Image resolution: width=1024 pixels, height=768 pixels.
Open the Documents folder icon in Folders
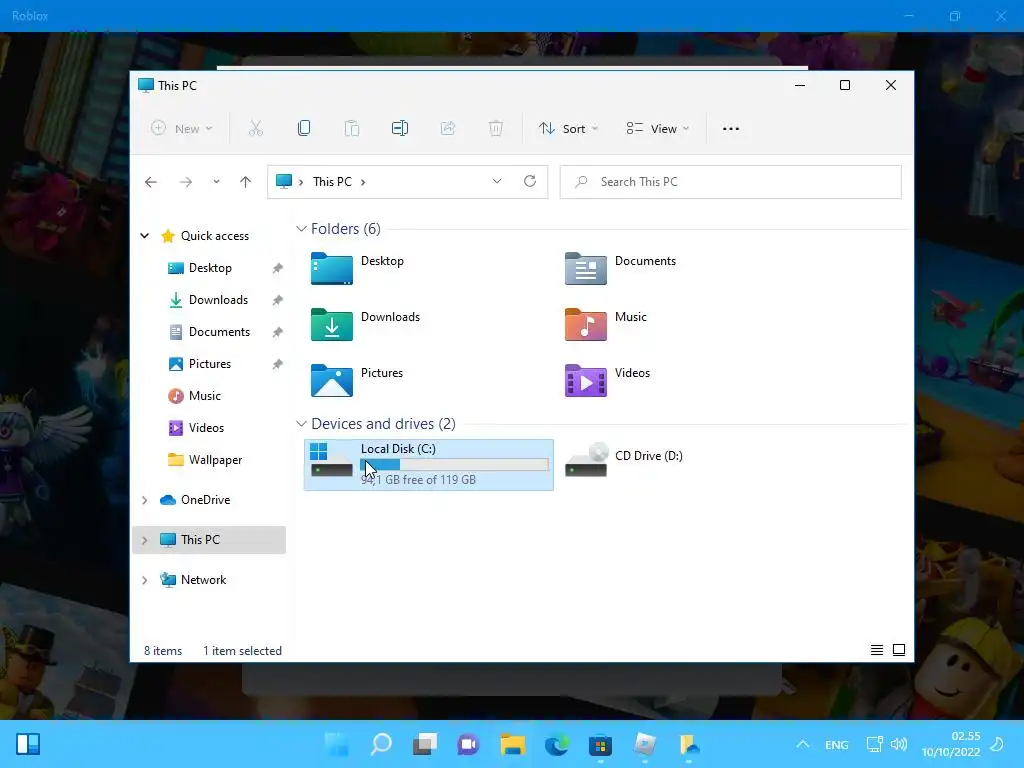pyautogui.click(x=585, y=268)
